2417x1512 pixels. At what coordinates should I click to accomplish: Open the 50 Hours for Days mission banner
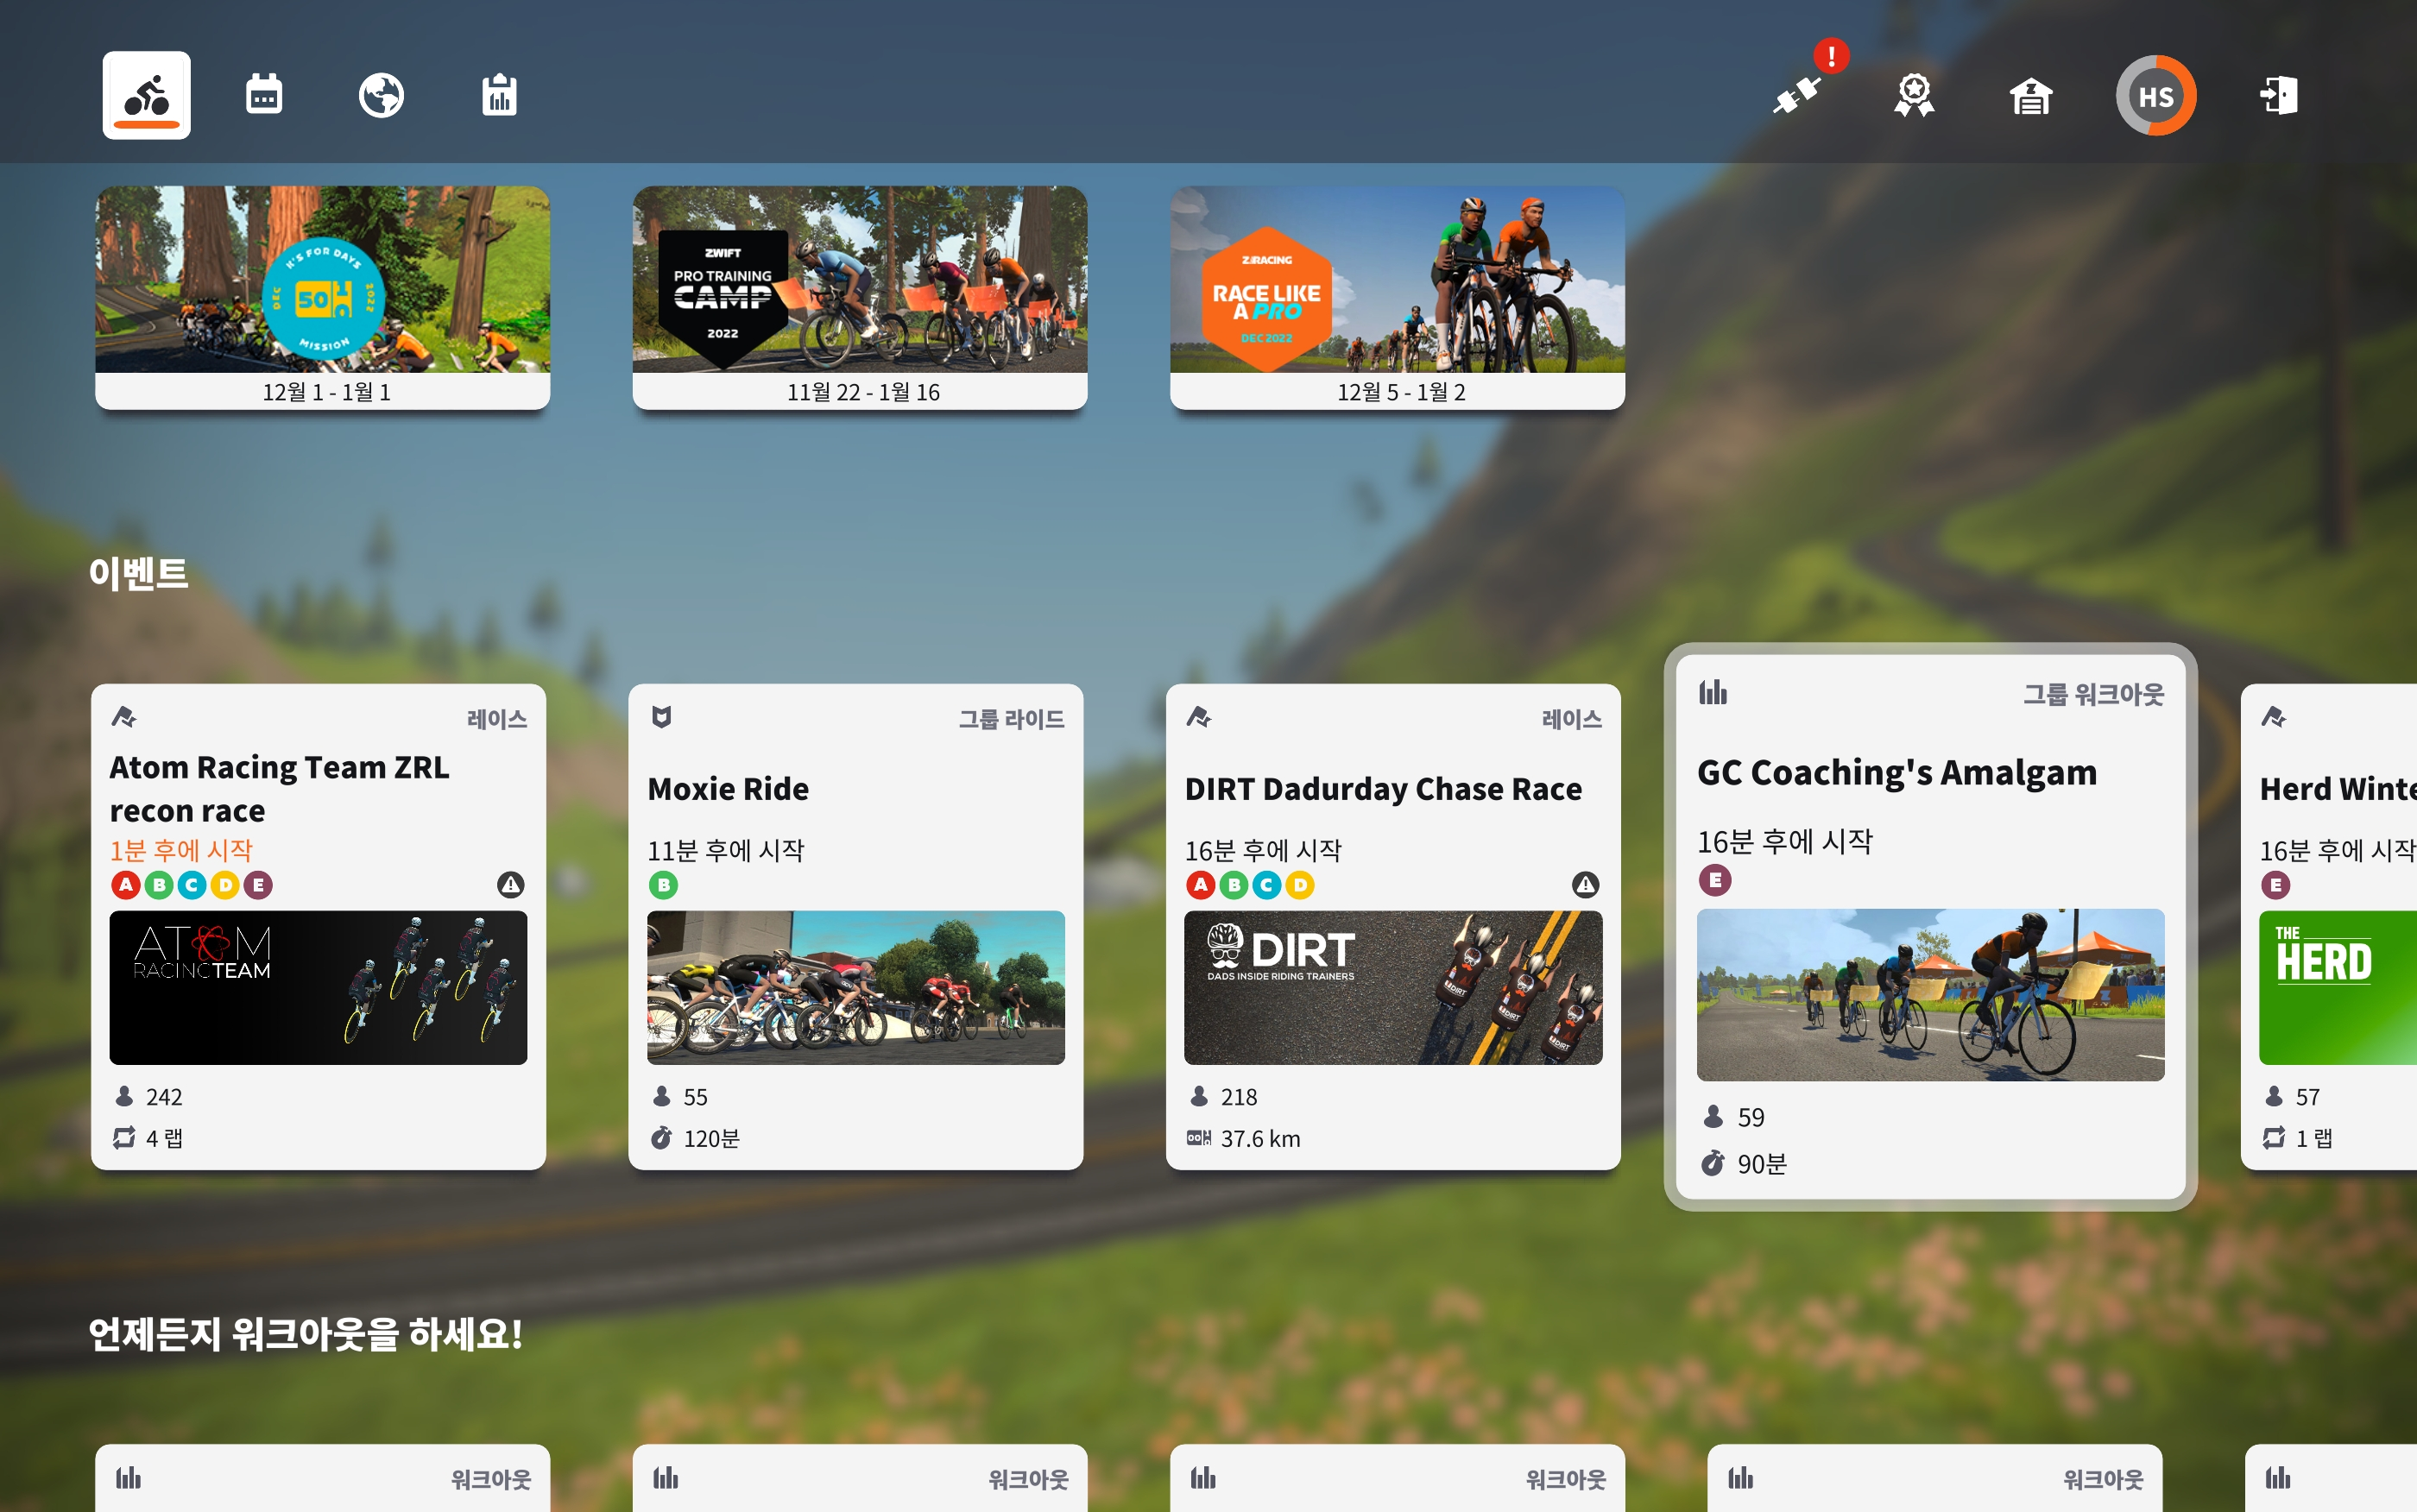[x=322, y=297]
